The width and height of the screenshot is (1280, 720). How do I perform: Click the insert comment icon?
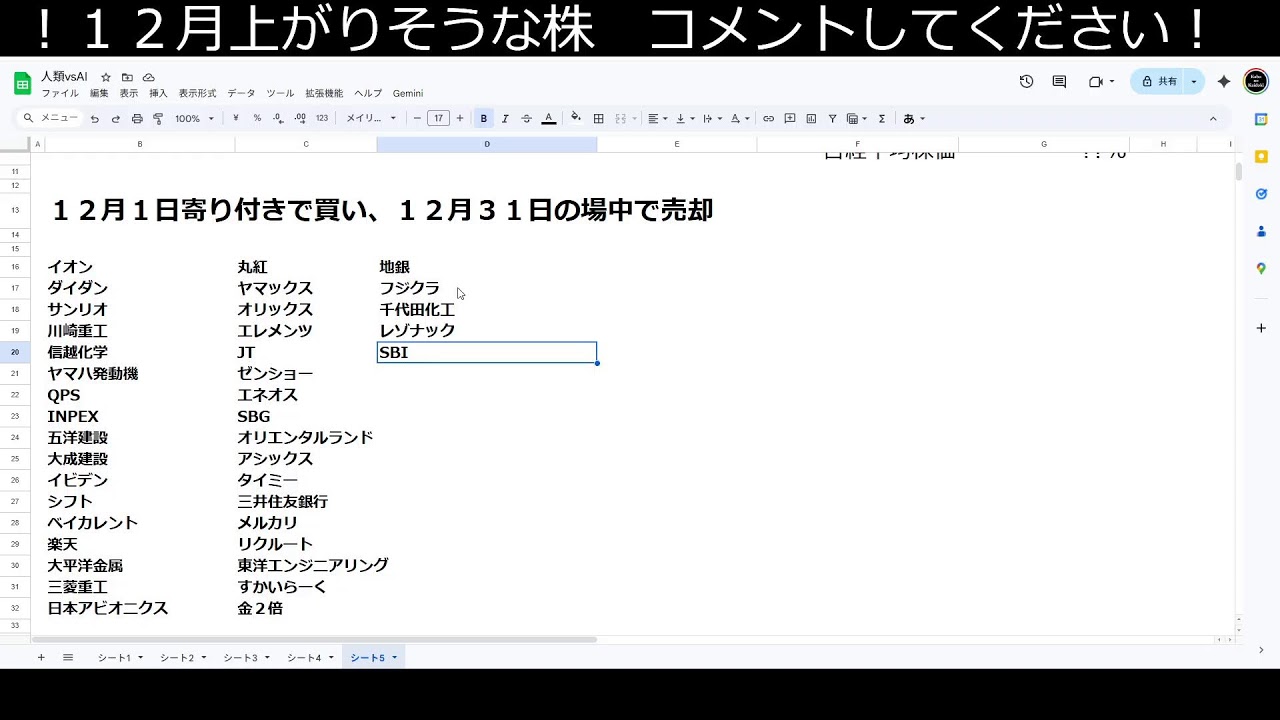click(791, 118)
